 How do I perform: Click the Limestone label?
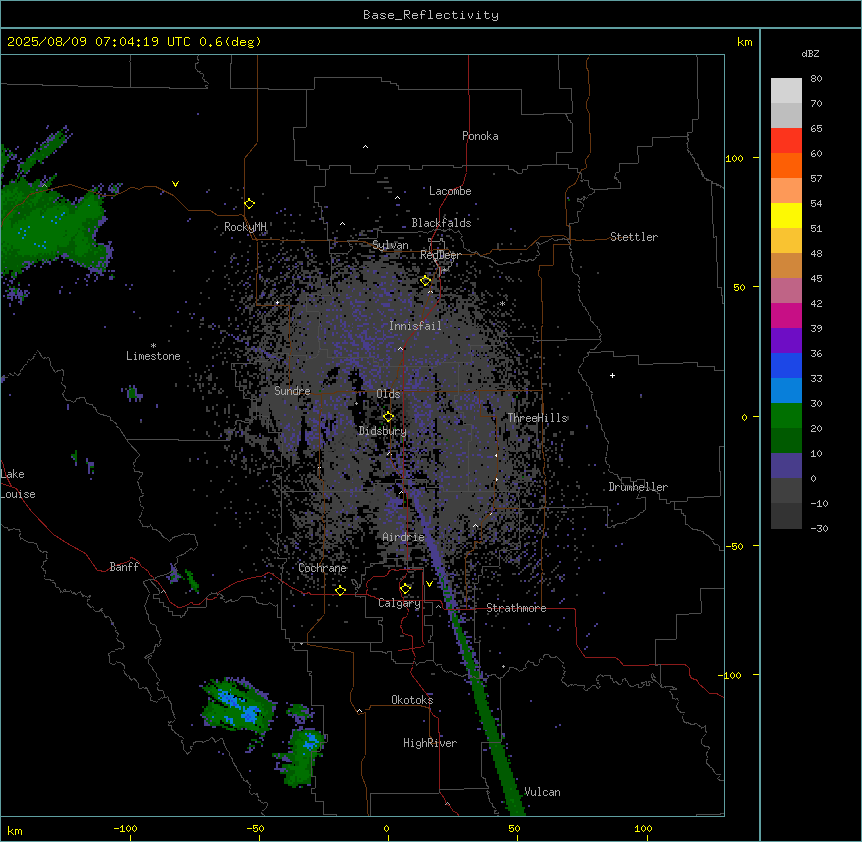coord(153,356)
